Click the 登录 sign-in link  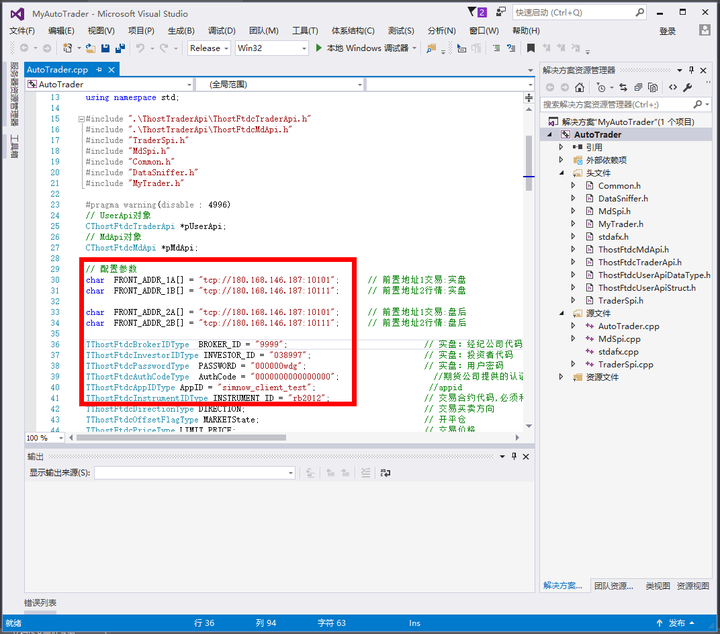(x=667, y=31)
